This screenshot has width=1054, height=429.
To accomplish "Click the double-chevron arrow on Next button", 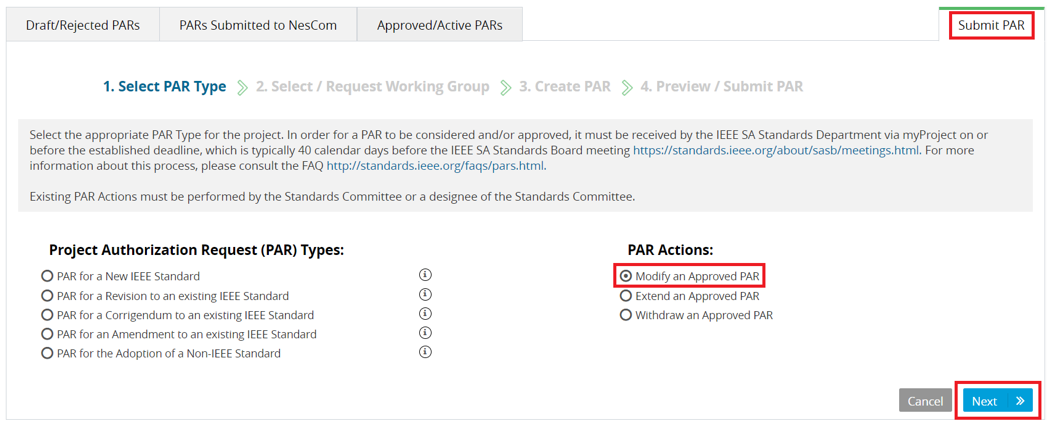I will (x=1020, y=401).
